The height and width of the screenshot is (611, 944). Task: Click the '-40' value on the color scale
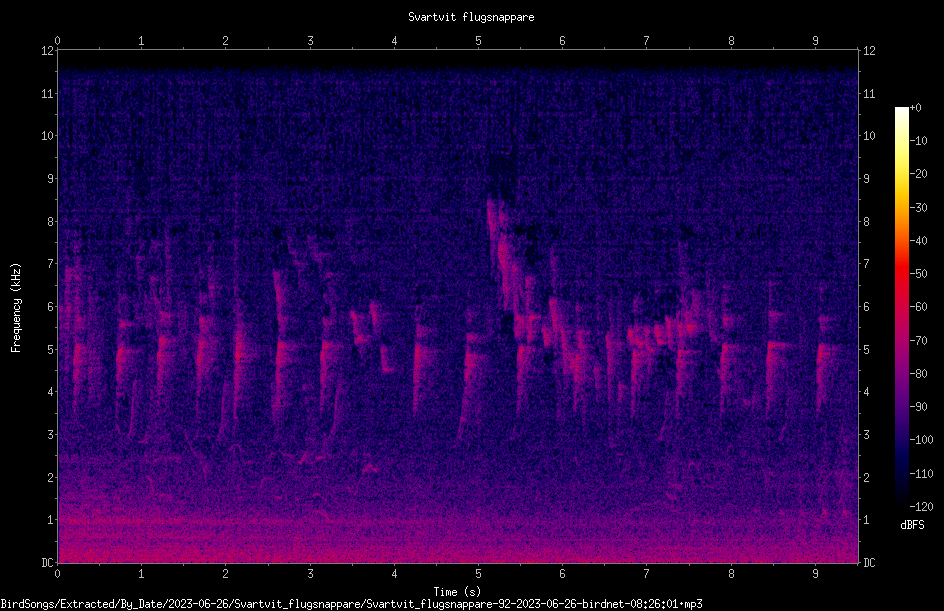coord(919,241)
